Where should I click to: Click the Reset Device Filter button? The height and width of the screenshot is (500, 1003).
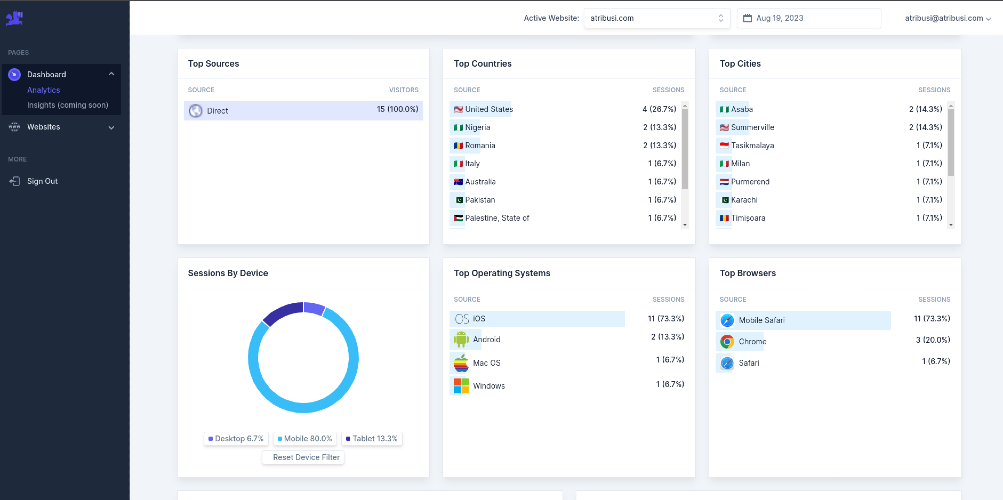coord(303,457)
